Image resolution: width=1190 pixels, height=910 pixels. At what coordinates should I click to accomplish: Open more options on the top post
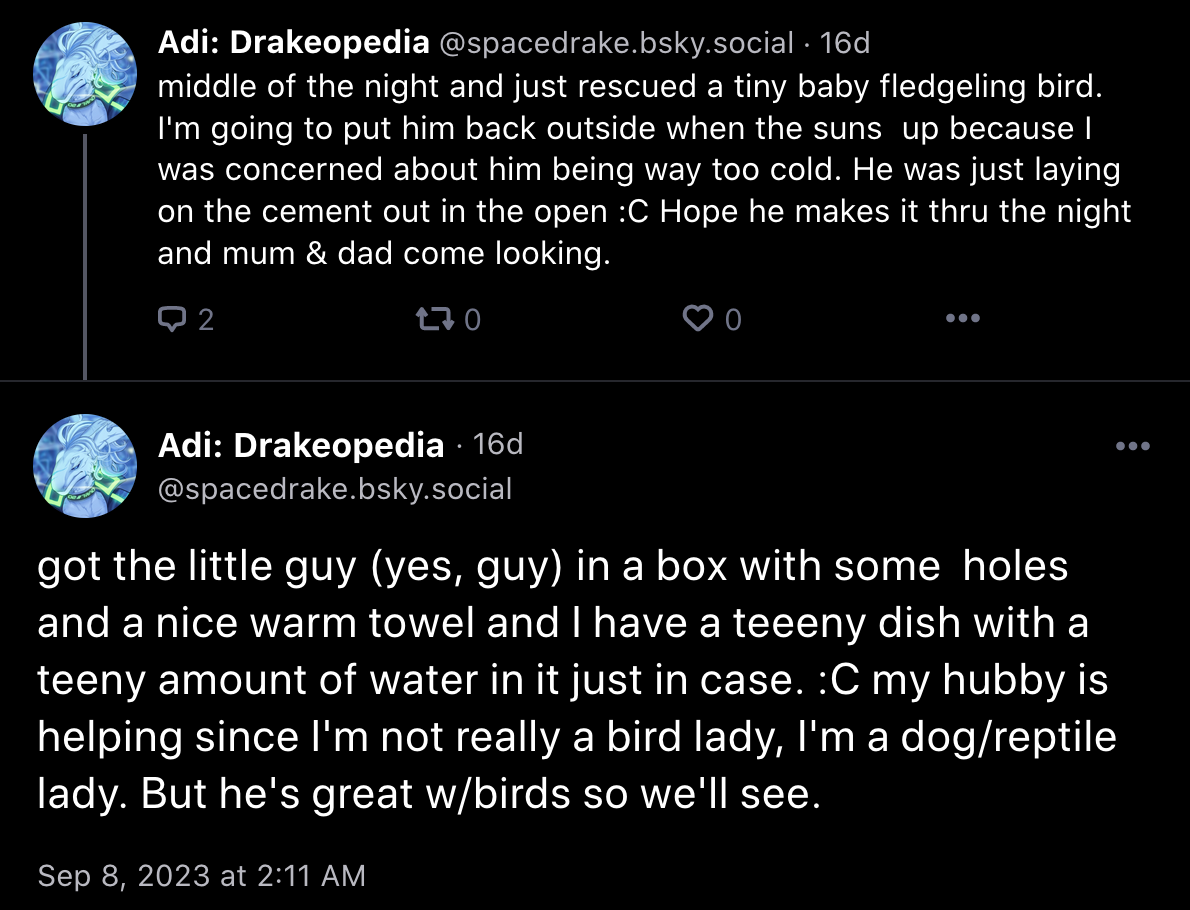pos(962,318)
